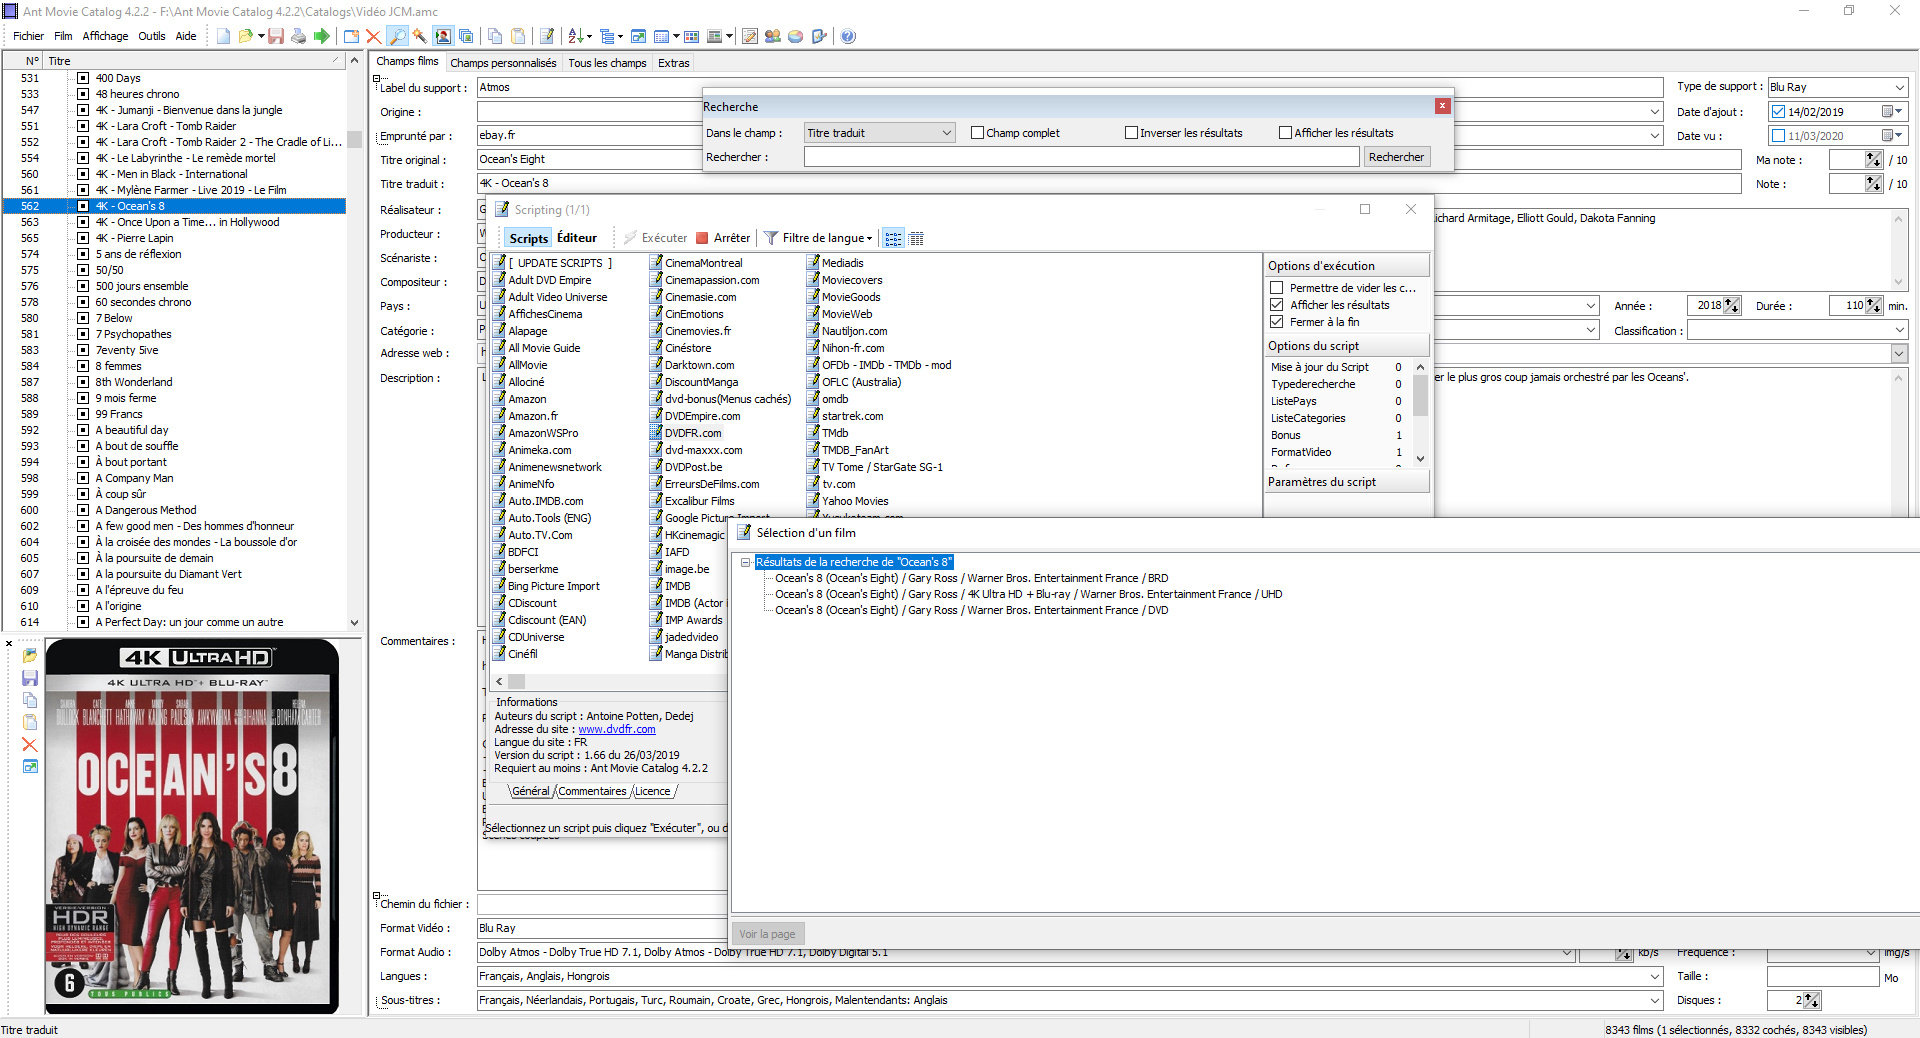Click the Rechercher button

tap(1396, 157)
